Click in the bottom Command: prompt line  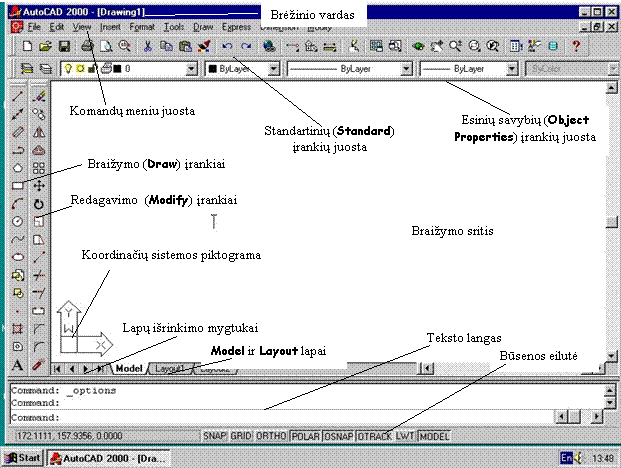281,417
